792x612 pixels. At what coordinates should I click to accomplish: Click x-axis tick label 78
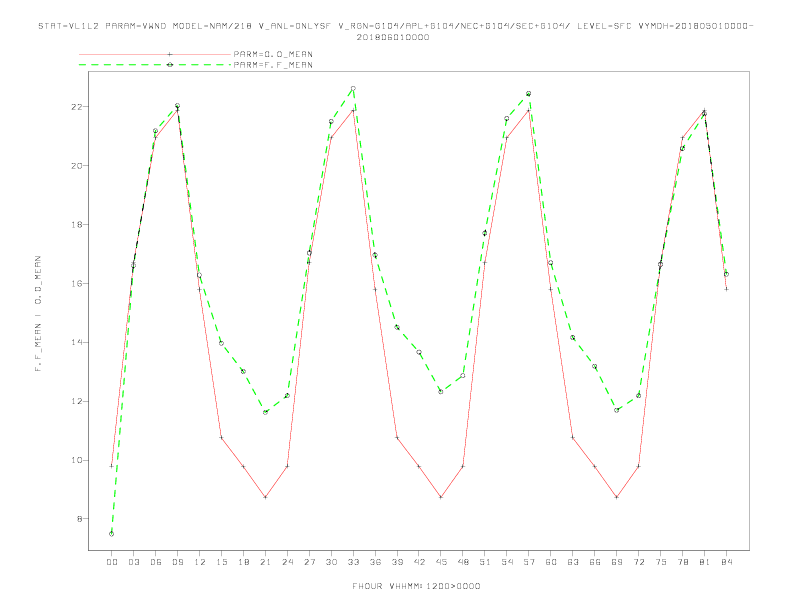pos(683,562)
